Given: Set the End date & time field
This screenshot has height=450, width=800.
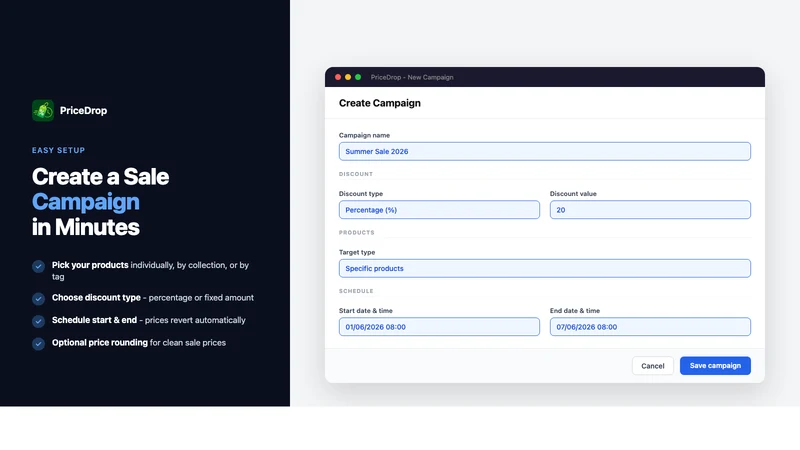Looking at the screenshot, I should click(x=650, y=327).
